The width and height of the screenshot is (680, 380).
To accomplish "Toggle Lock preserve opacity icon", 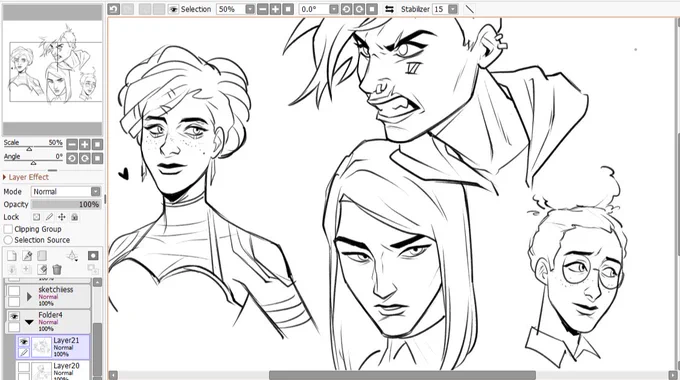I will point(36,217).
